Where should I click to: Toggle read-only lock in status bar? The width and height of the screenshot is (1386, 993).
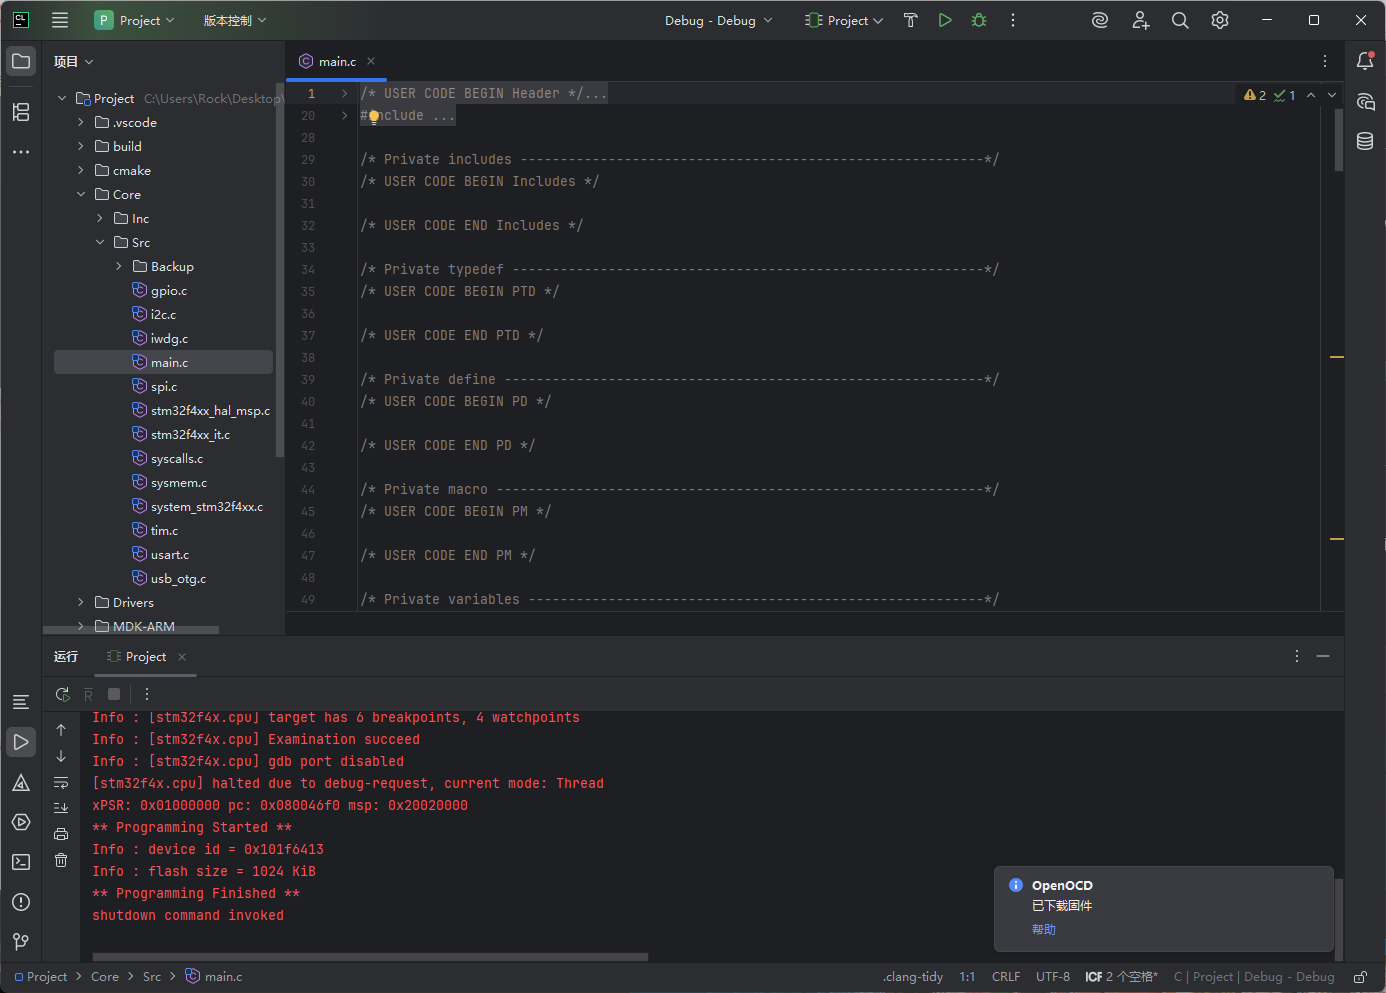pos(1361,977)
